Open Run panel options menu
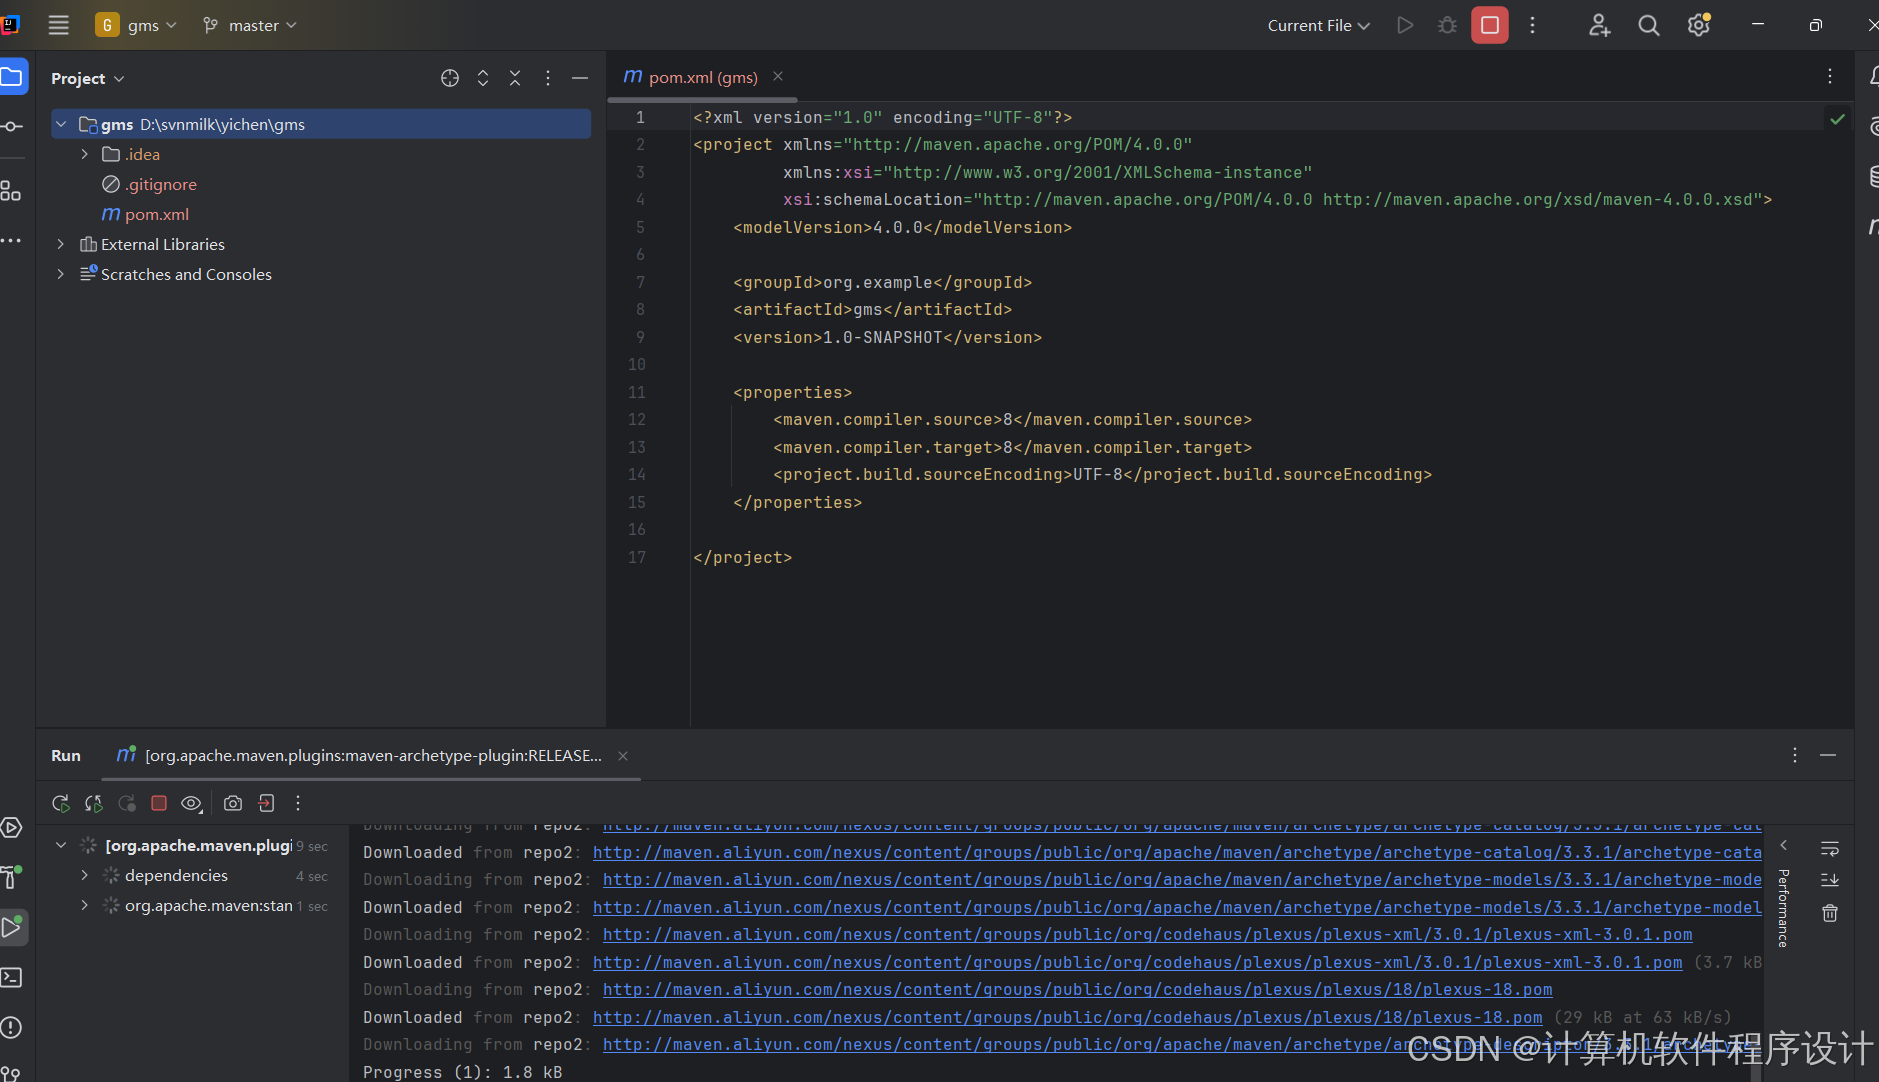Screen dimensions: 1879x1082 [1795, 756]
